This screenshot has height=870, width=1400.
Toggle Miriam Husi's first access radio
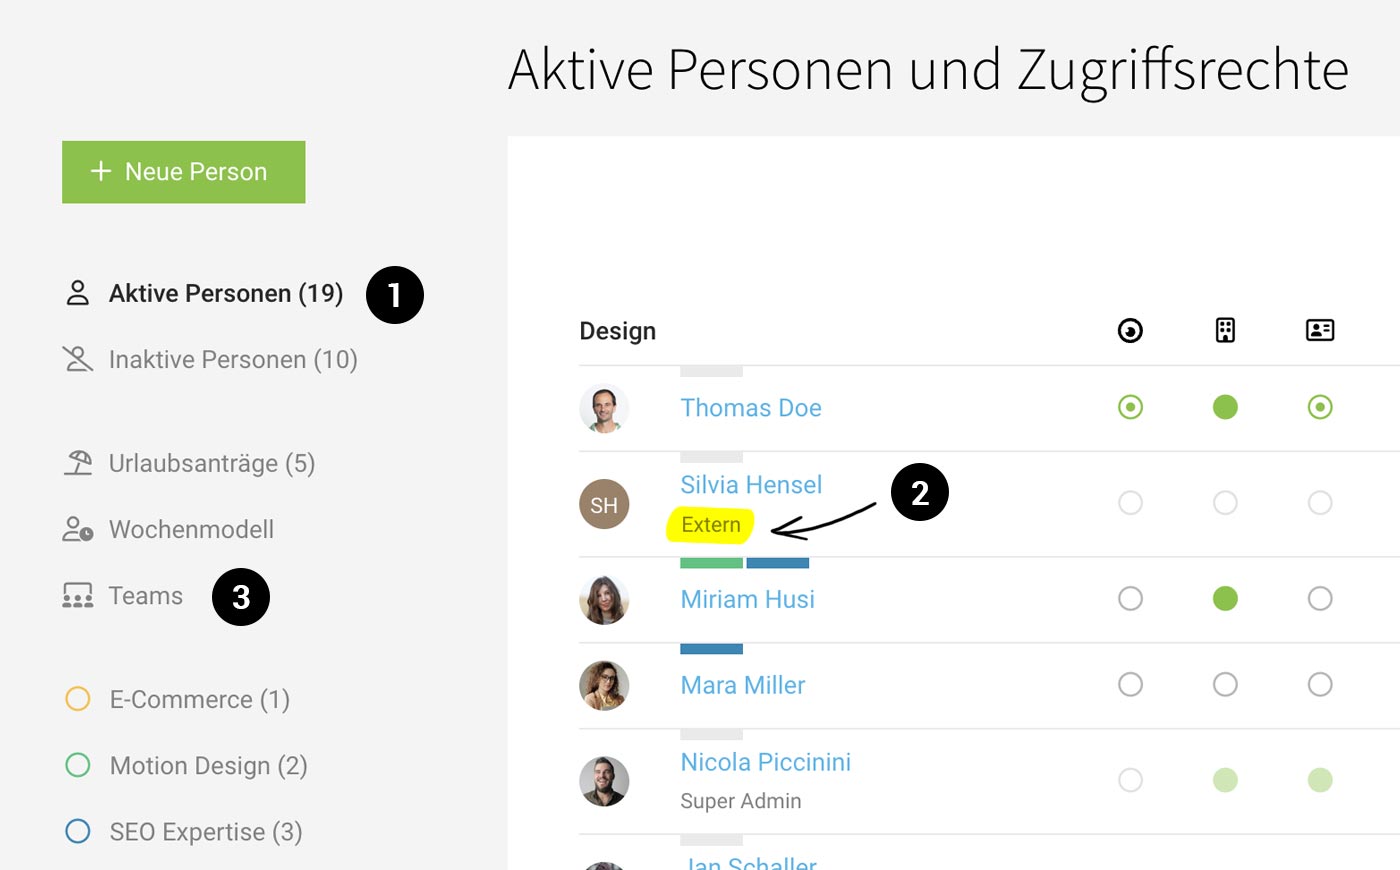pyautogui.click(x=1130, y=599)
